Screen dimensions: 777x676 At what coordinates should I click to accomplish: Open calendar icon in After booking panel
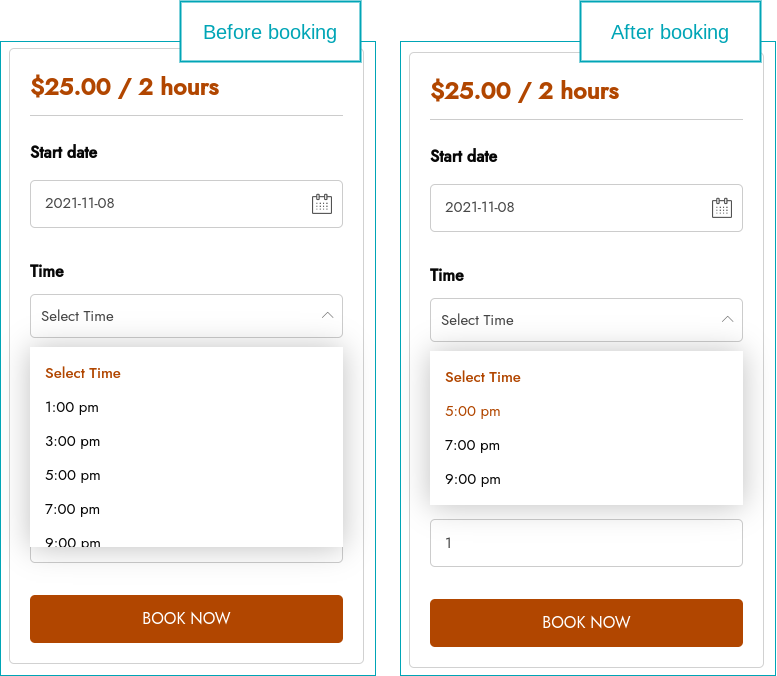pyautogui.click(x=722, y=208)
